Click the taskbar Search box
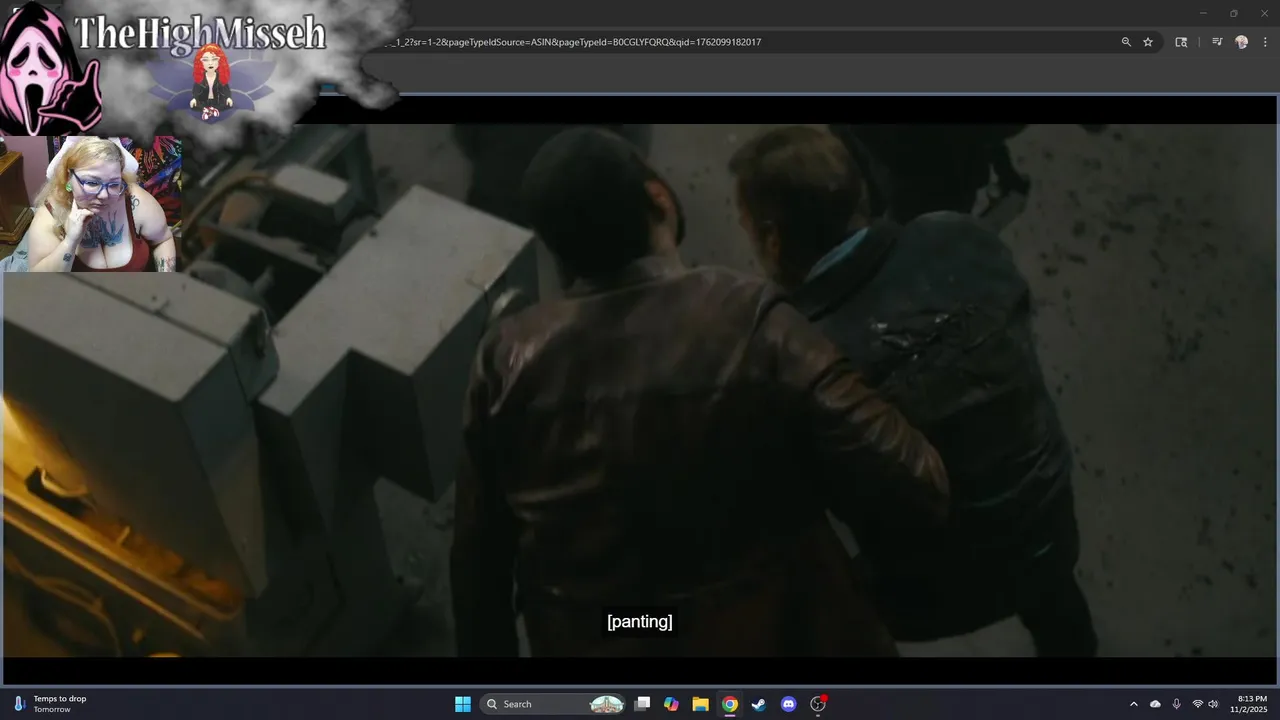1280x720 pixels. click(x=554, y=704)
